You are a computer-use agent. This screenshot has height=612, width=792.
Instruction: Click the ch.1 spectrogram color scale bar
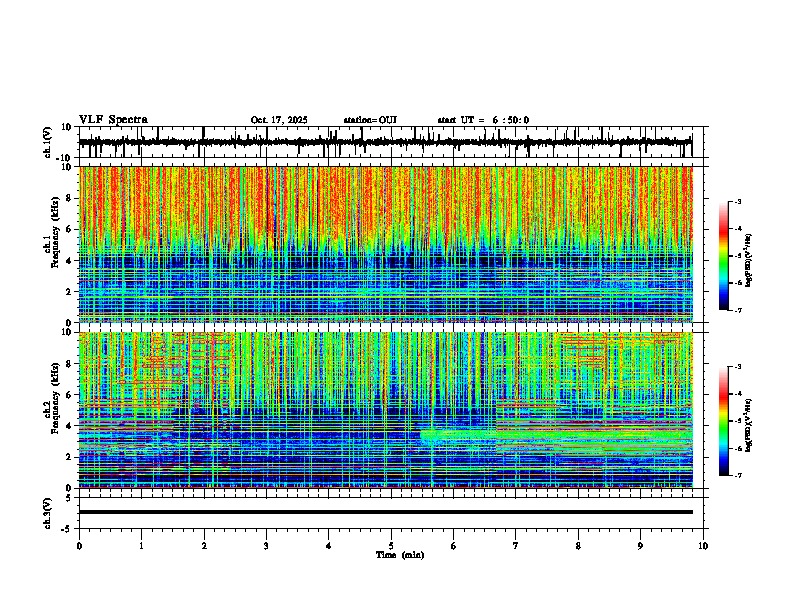pos(724,256)
